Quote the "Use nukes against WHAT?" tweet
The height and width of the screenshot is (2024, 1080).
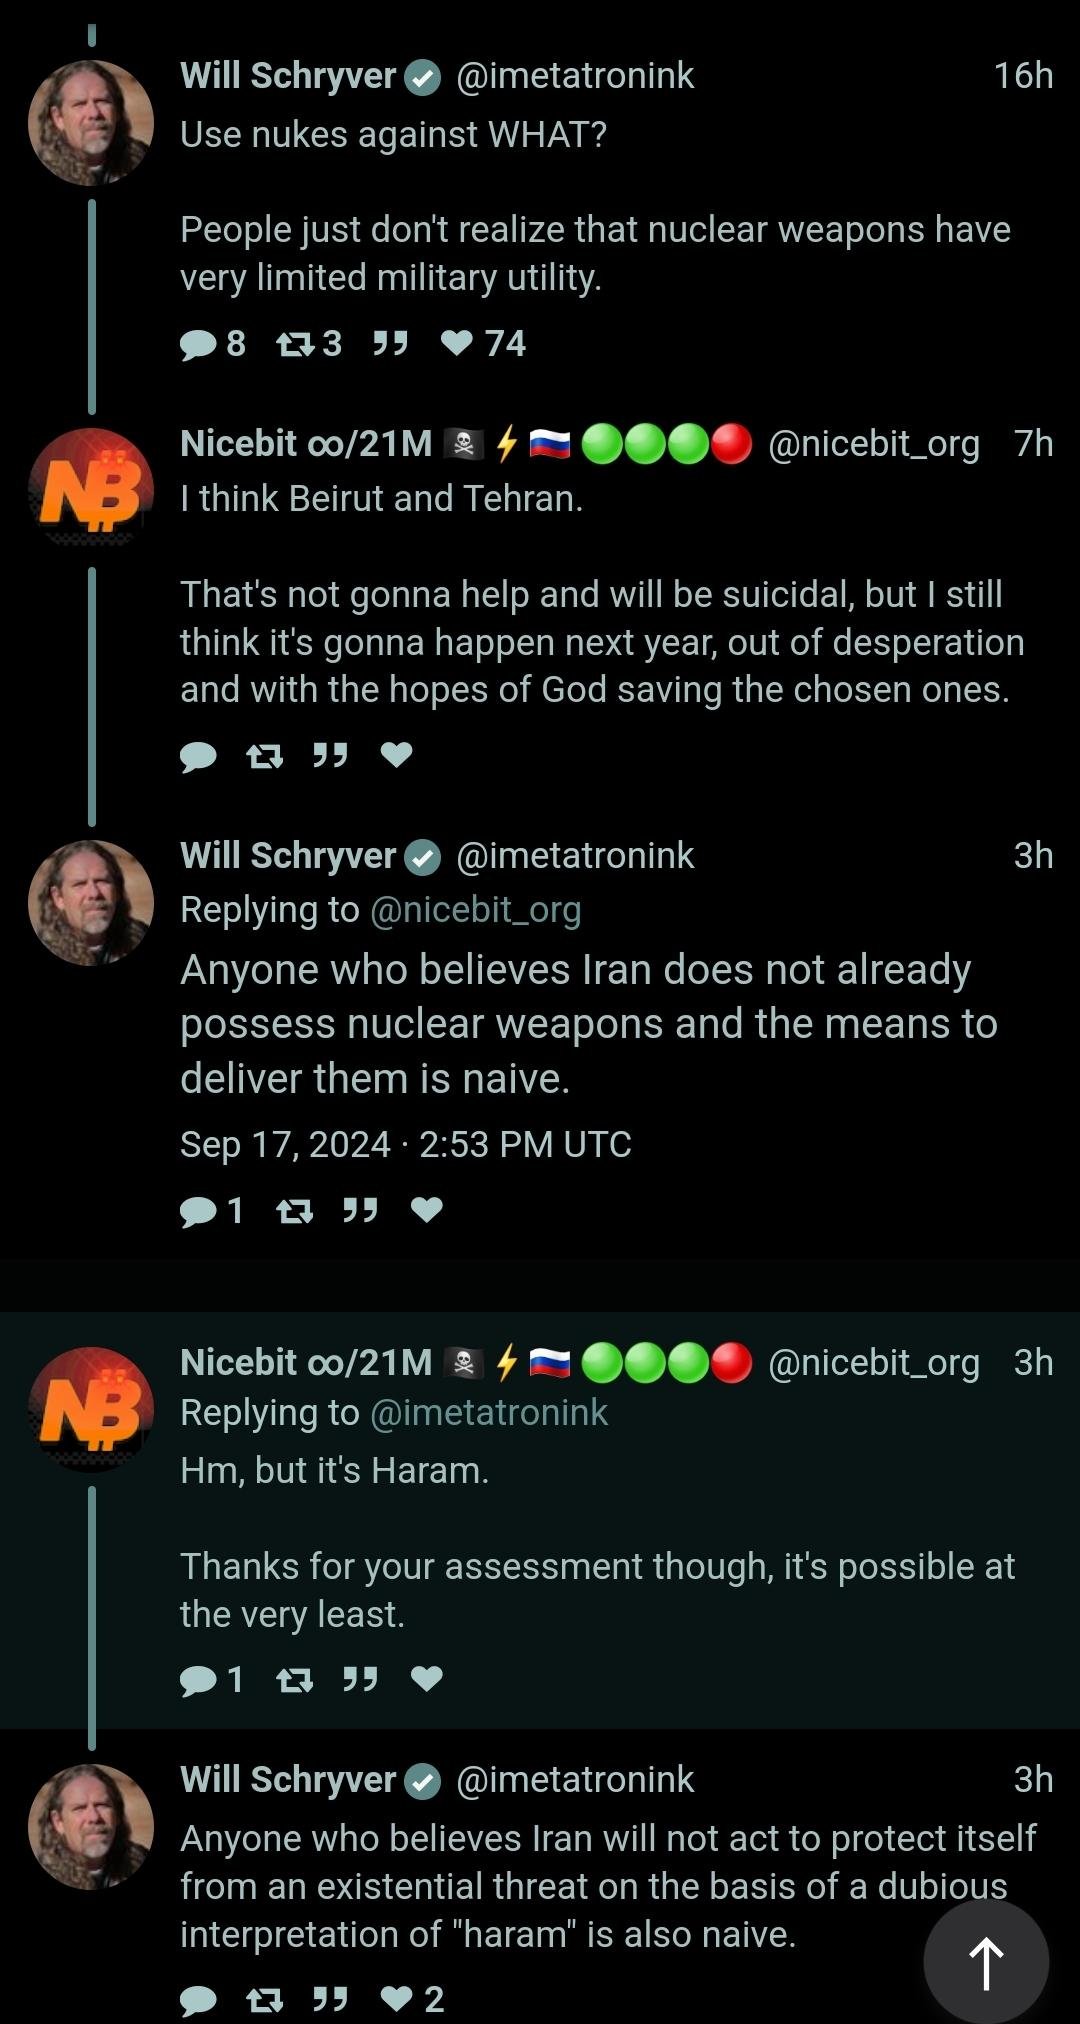(390, 344)
